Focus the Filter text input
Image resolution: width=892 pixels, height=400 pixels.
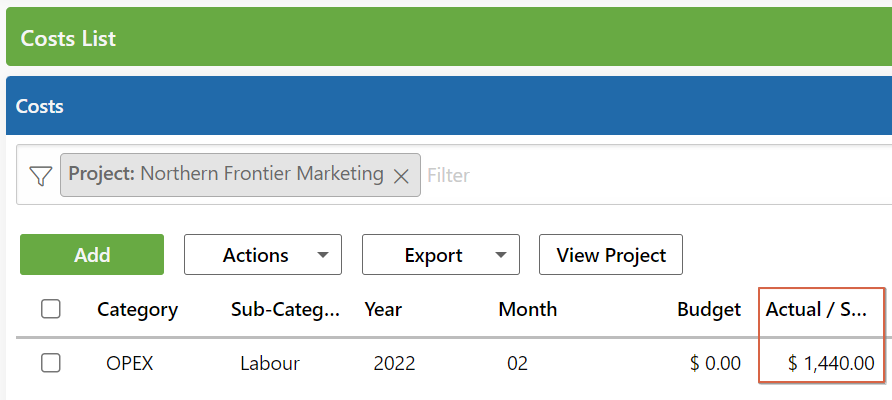coord(654,175)
